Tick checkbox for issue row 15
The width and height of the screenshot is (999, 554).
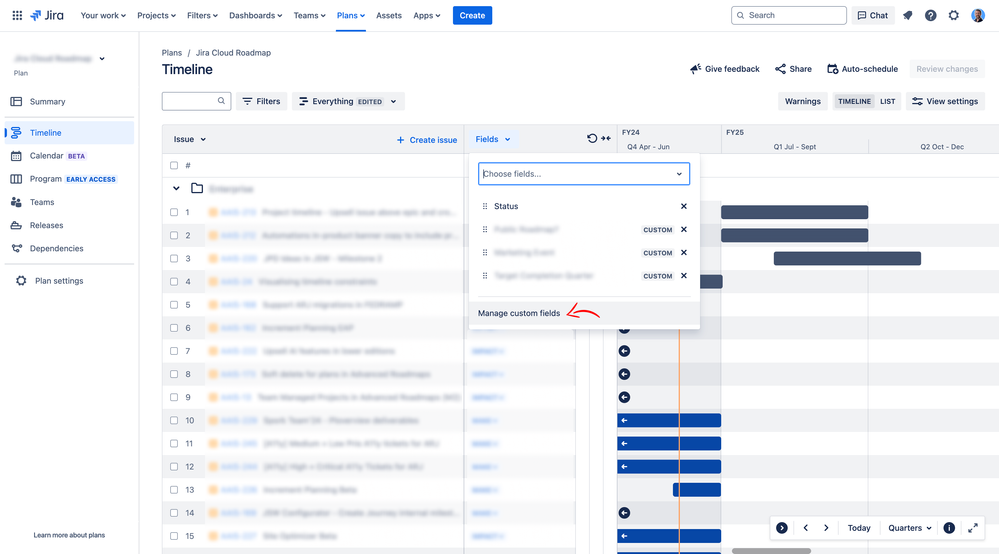(174, 536)
